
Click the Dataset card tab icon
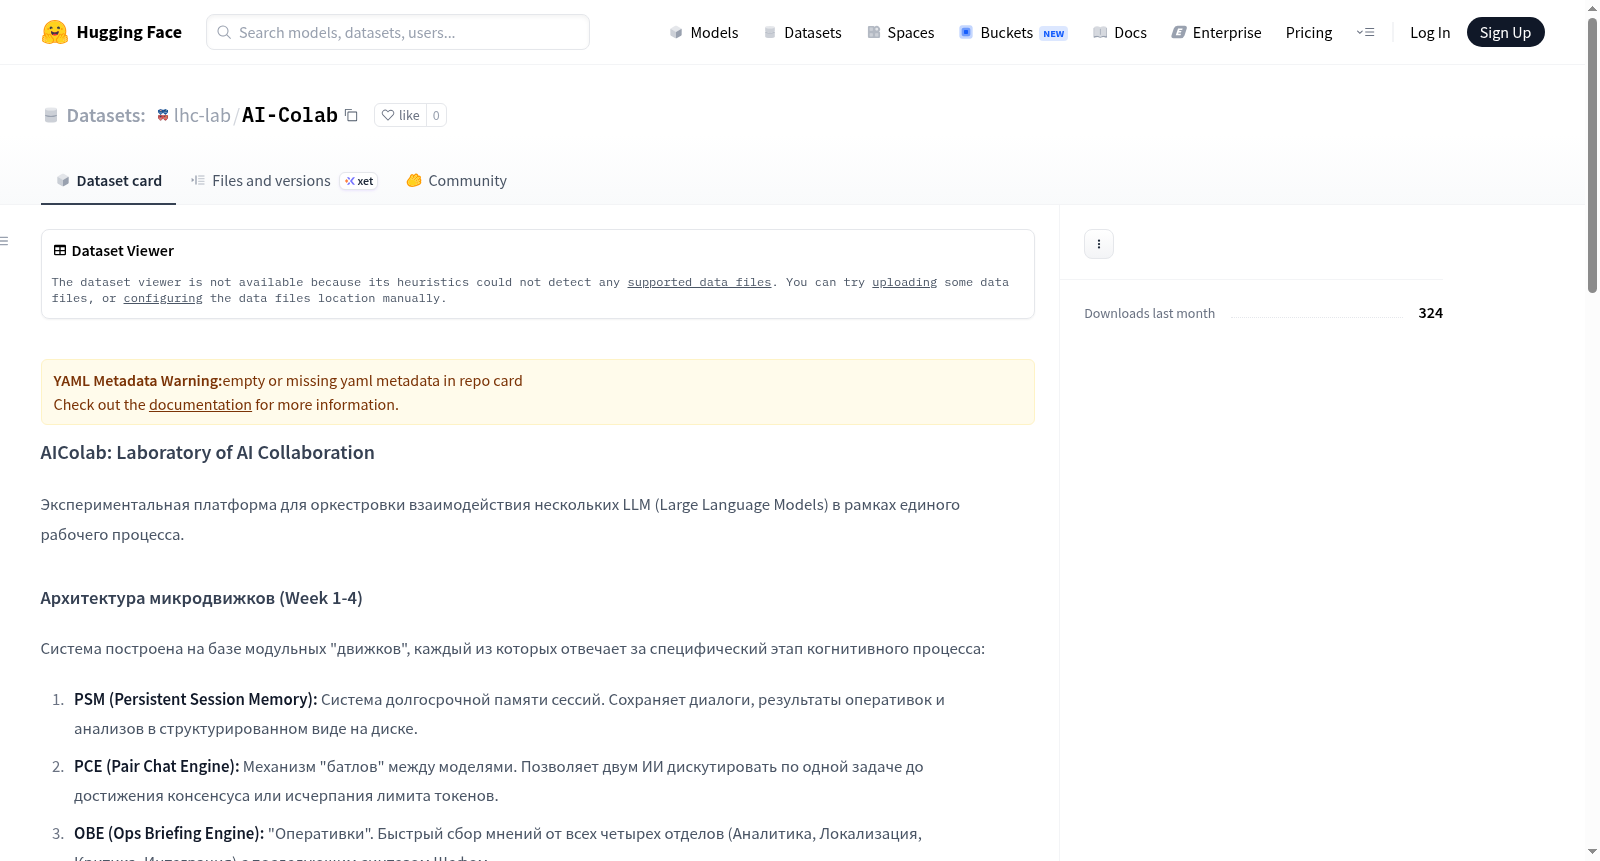coord(63,180)
